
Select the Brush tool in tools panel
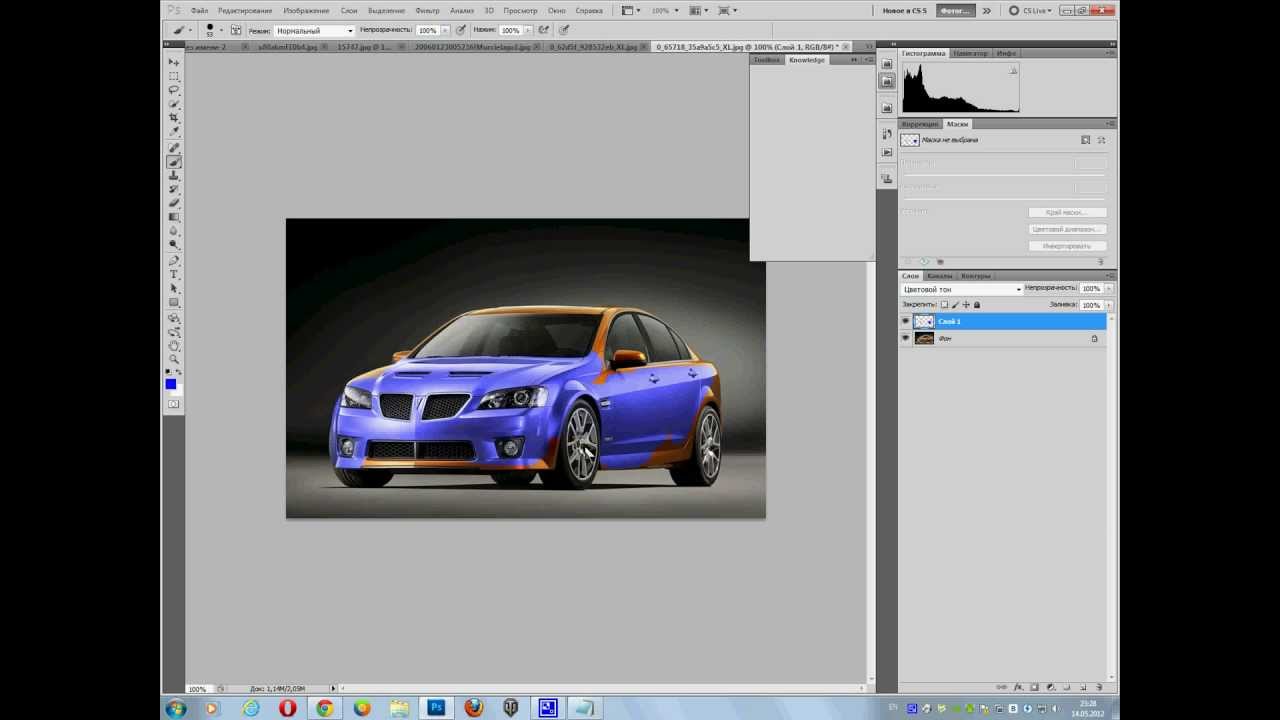(174, 162)
